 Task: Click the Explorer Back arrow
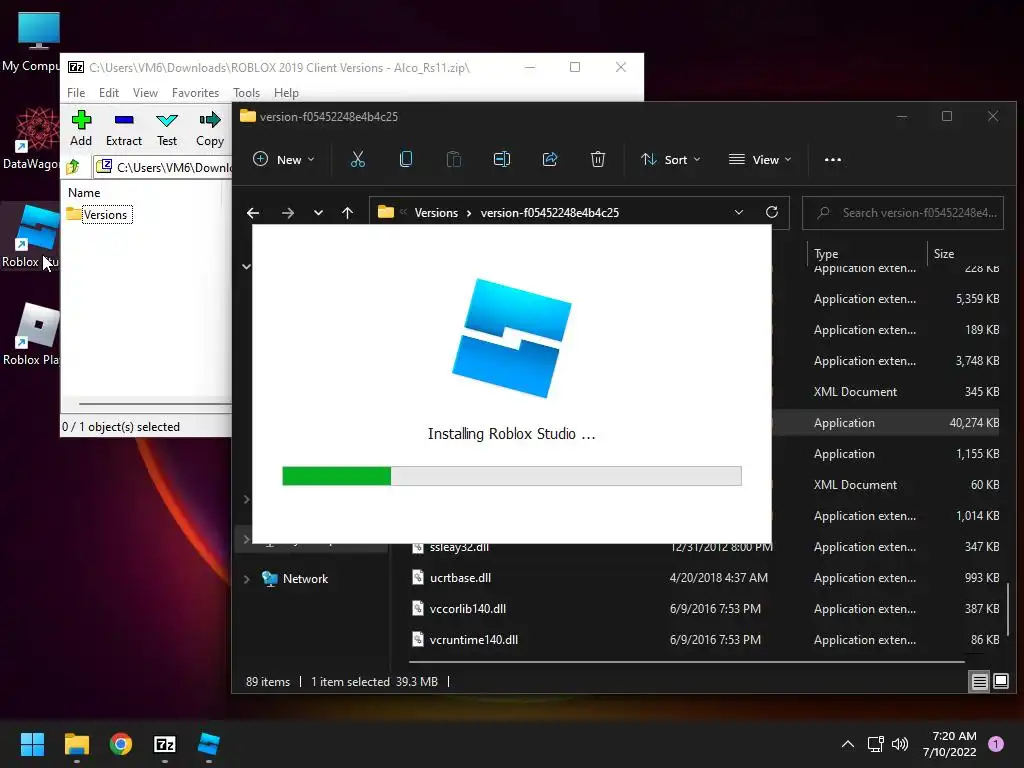tap(253, 213)
